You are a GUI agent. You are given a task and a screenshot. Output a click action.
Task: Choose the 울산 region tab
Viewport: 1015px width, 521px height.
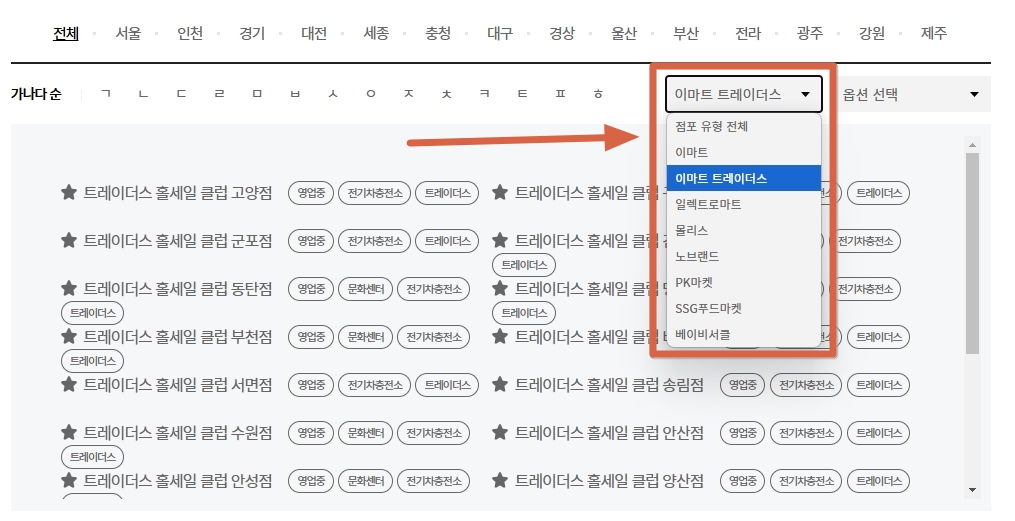coord(624,32)
